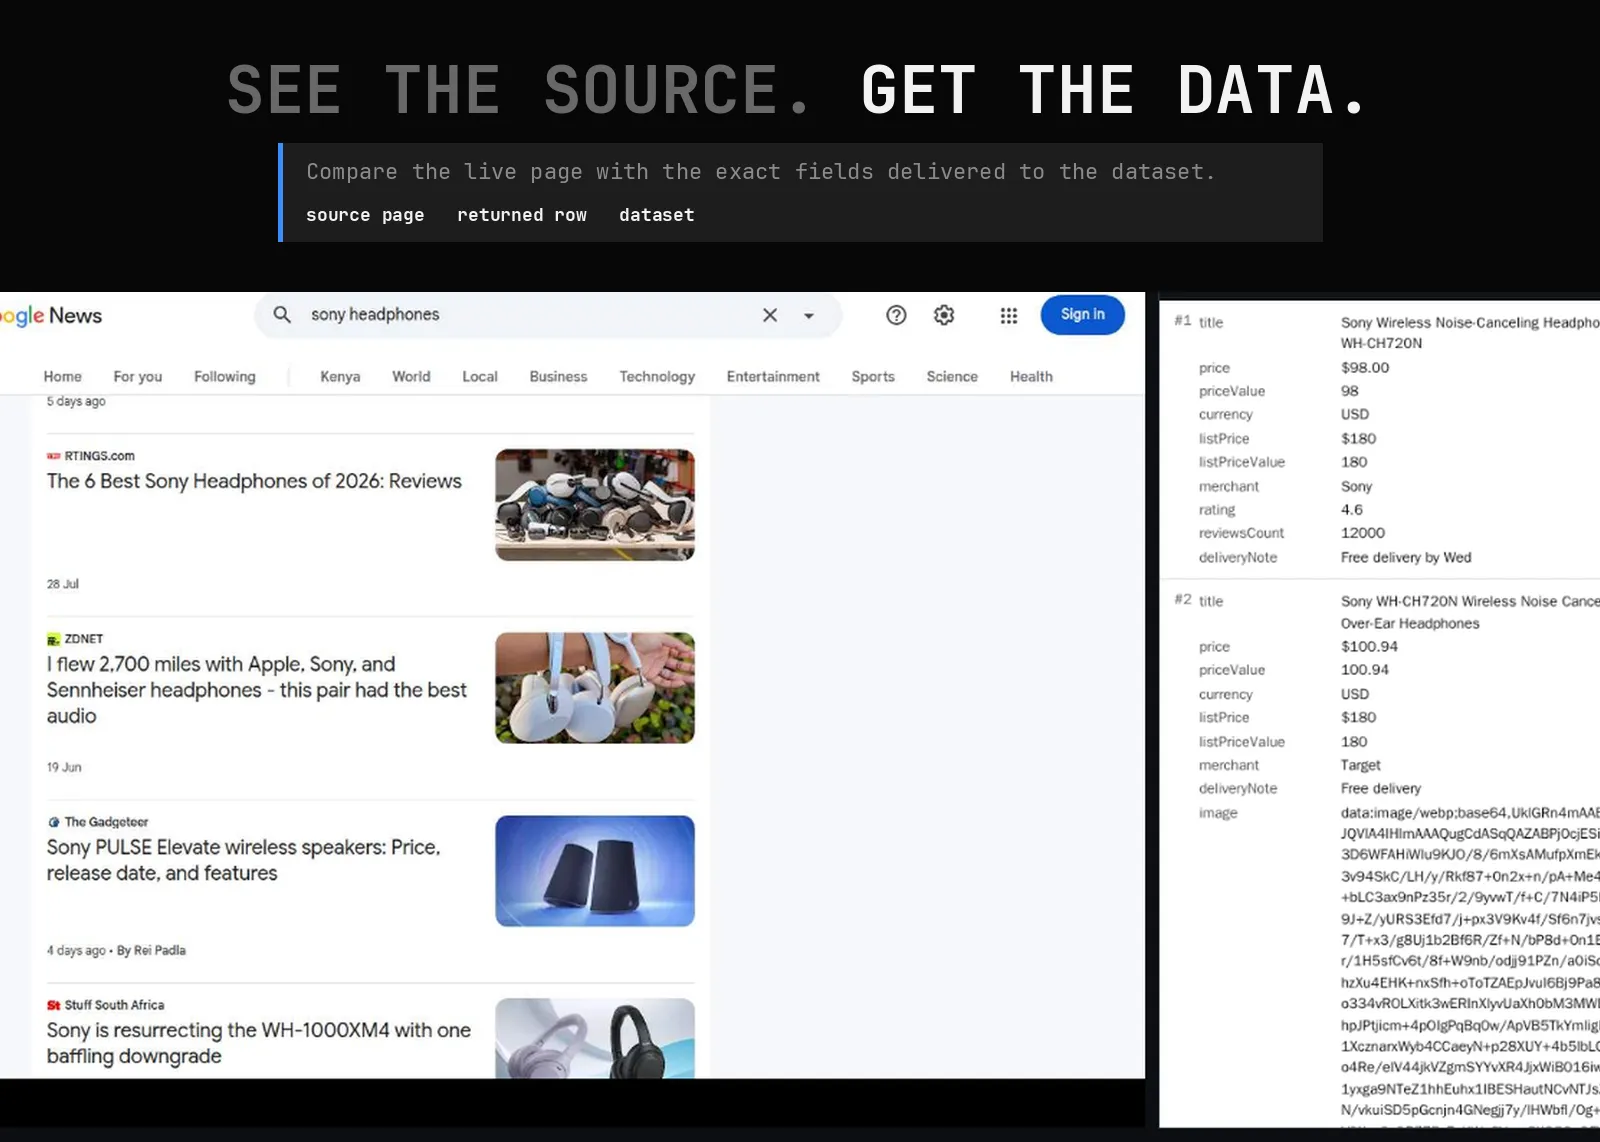Click the priceValue 100.94 cell
This screenshot has width=1600, height=1142.
[1365, 670]
